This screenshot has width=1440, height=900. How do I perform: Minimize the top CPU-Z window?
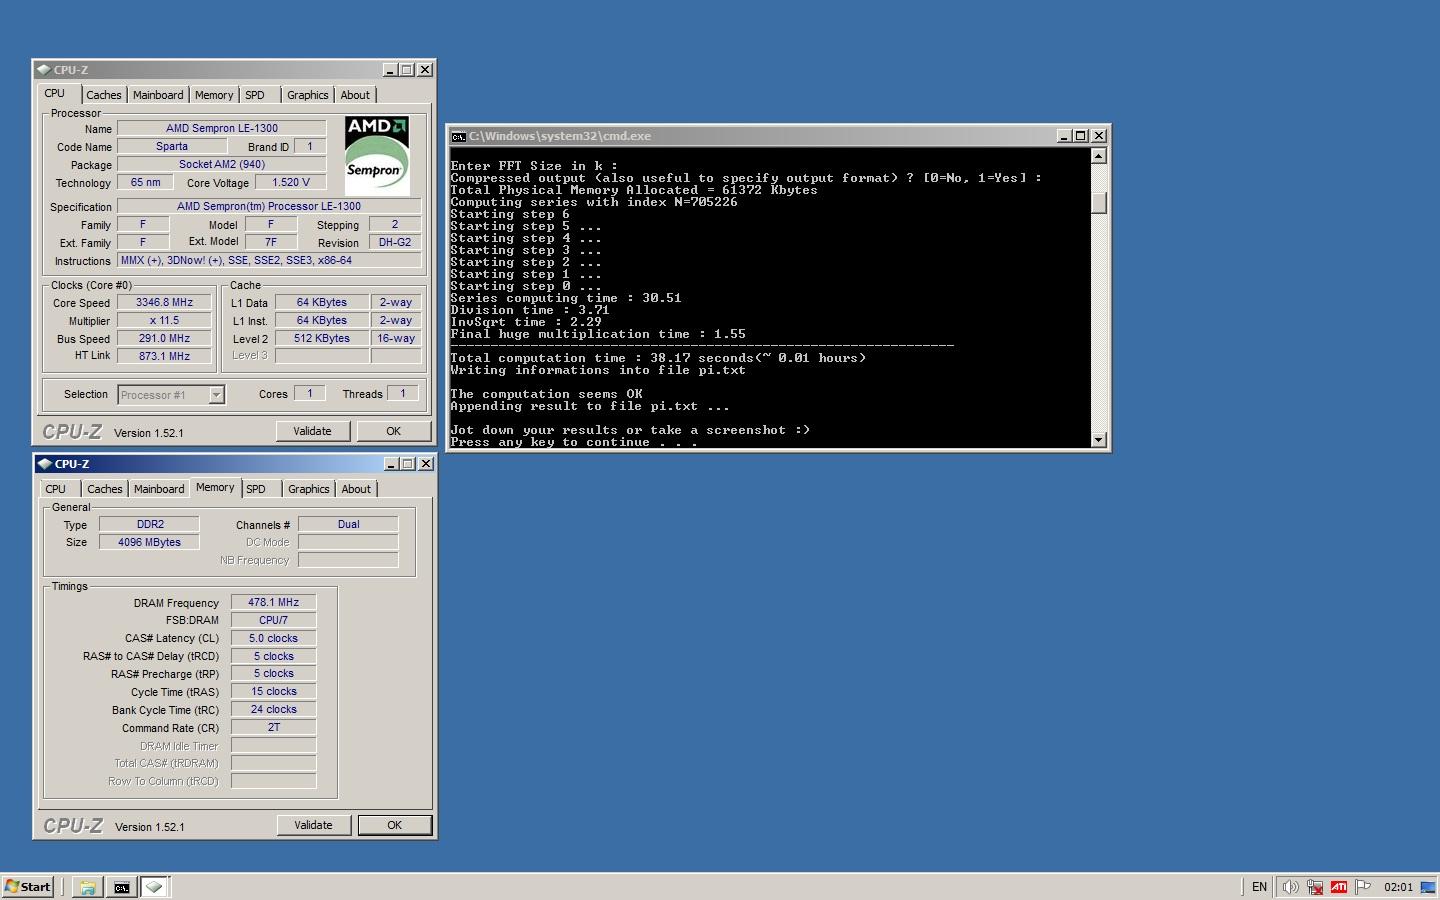[390, 70]
